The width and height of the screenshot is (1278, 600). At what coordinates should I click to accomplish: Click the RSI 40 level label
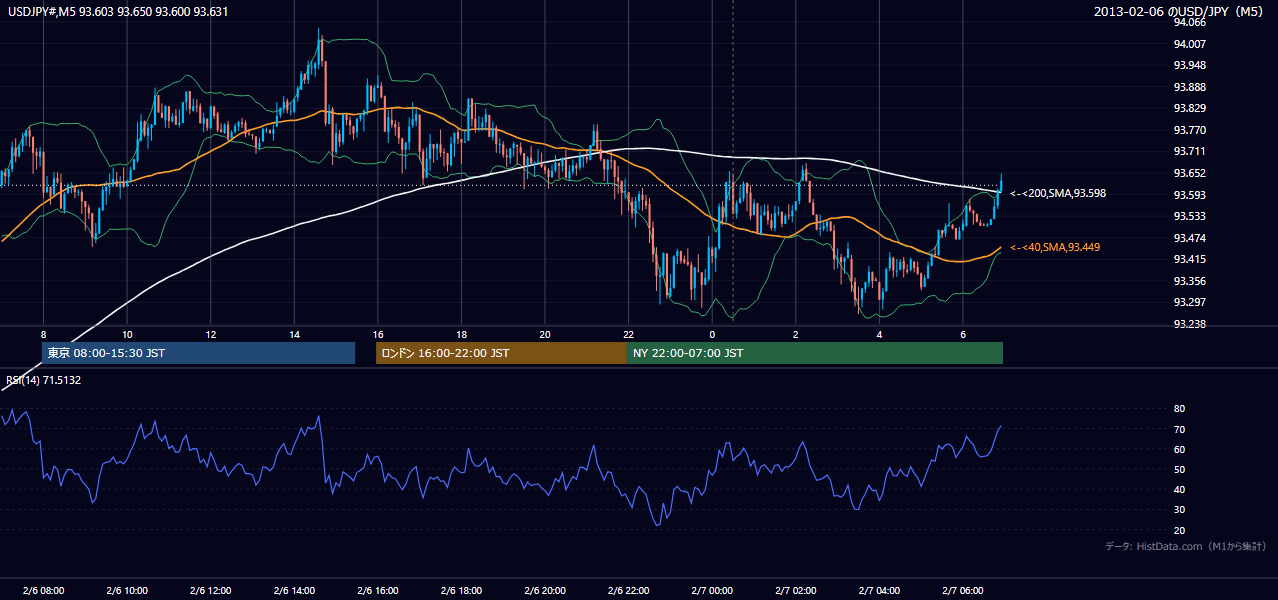point(1179,489)
